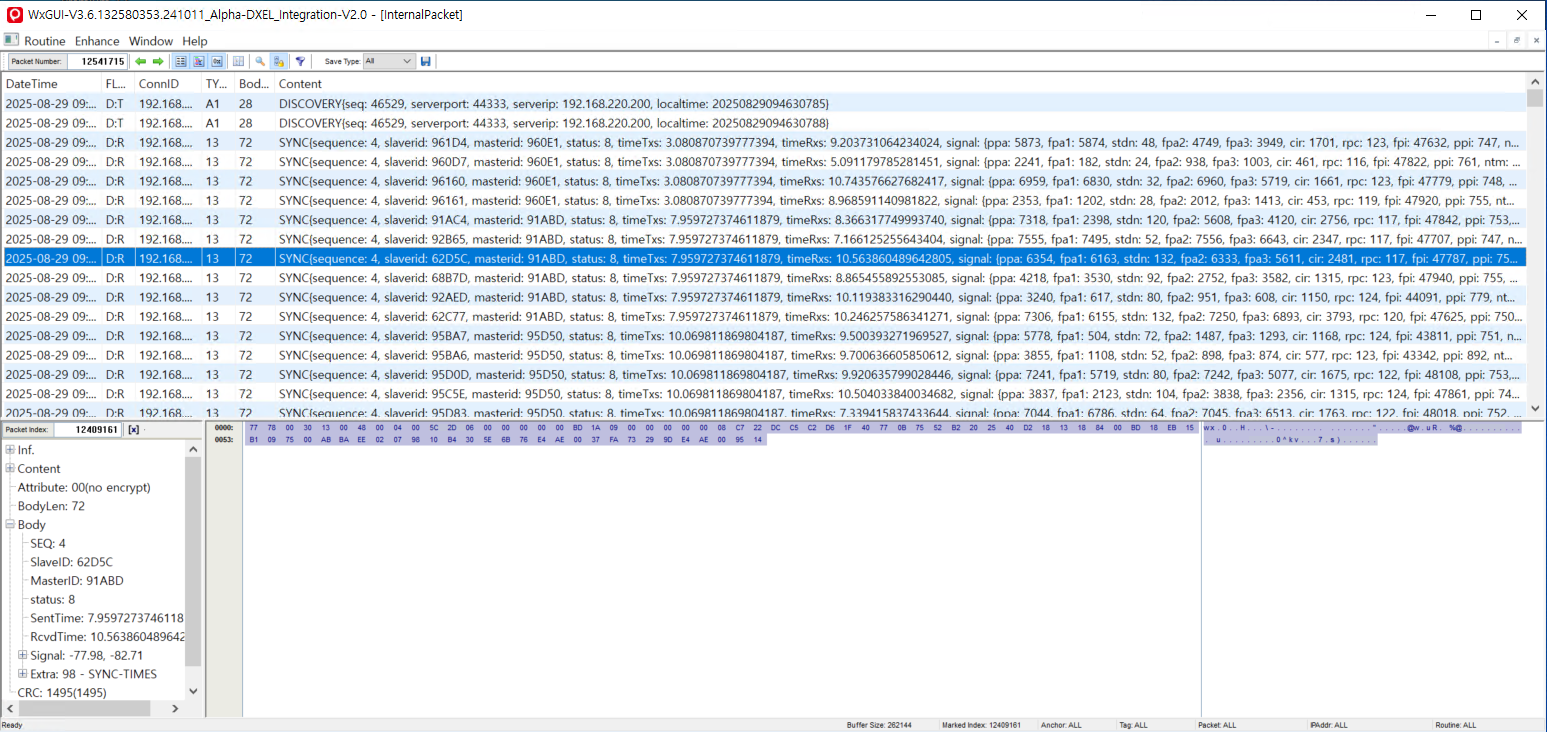
Task: Click the columns layout icon before the magnifier
Action: coord(238,62)
